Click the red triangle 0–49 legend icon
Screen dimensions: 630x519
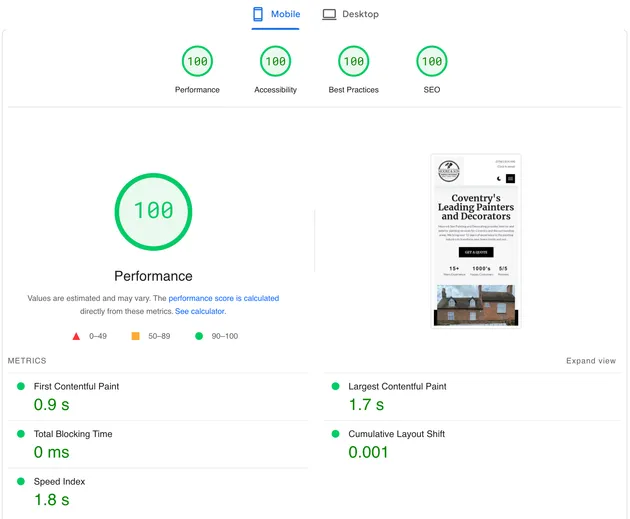coord(76,336)
